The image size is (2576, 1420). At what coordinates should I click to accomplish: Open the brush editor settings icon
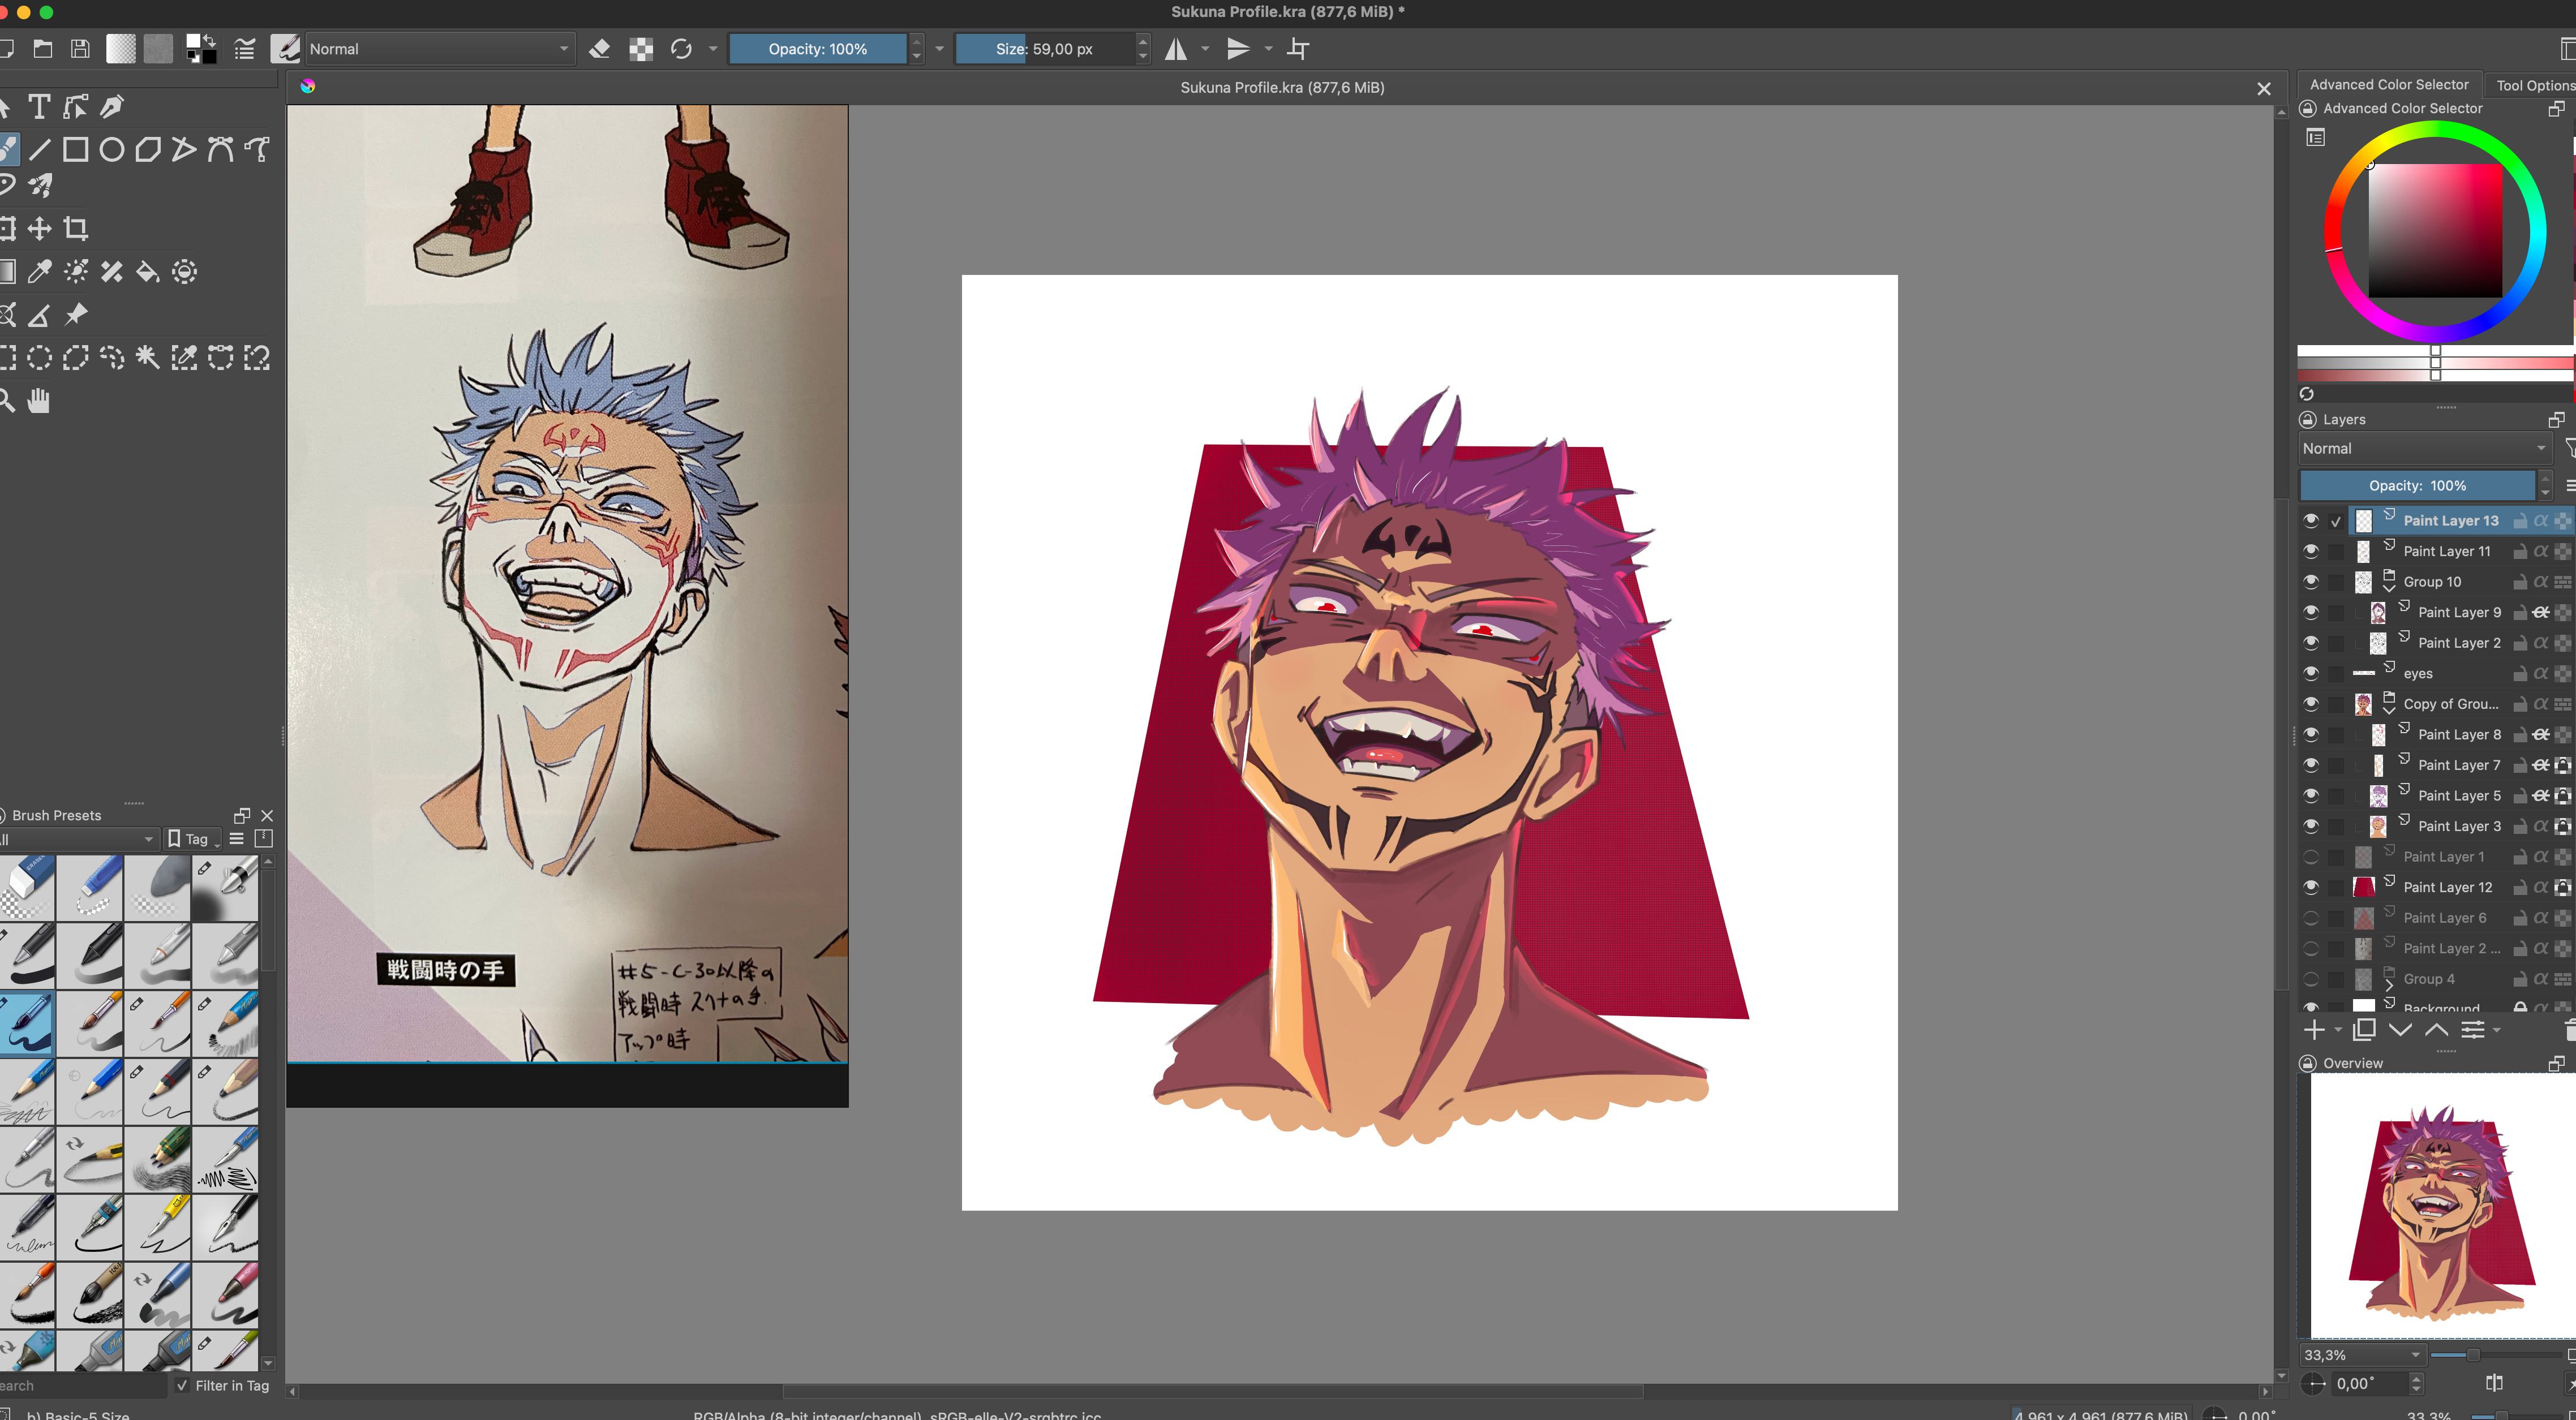(x=245, y=49)
